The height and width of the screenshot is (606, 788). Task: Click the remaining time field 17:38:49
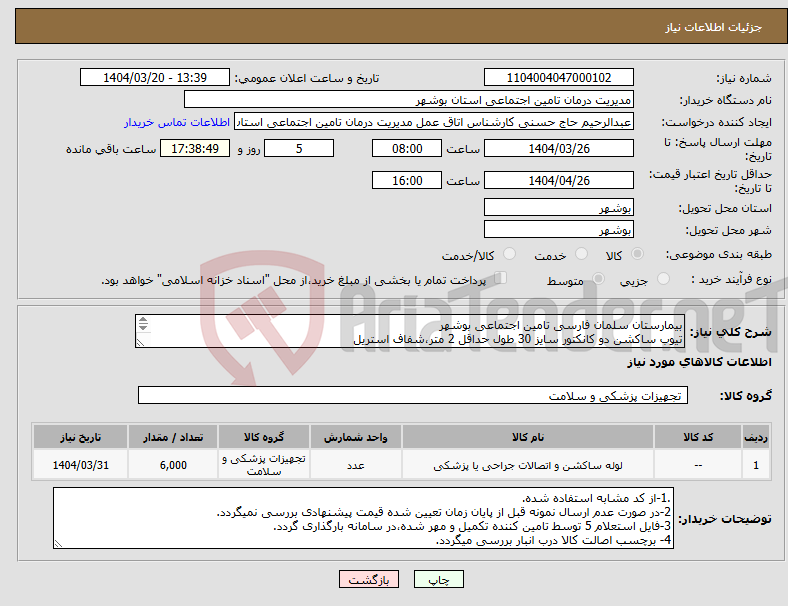pyautogui.click(x=195, y=148)
